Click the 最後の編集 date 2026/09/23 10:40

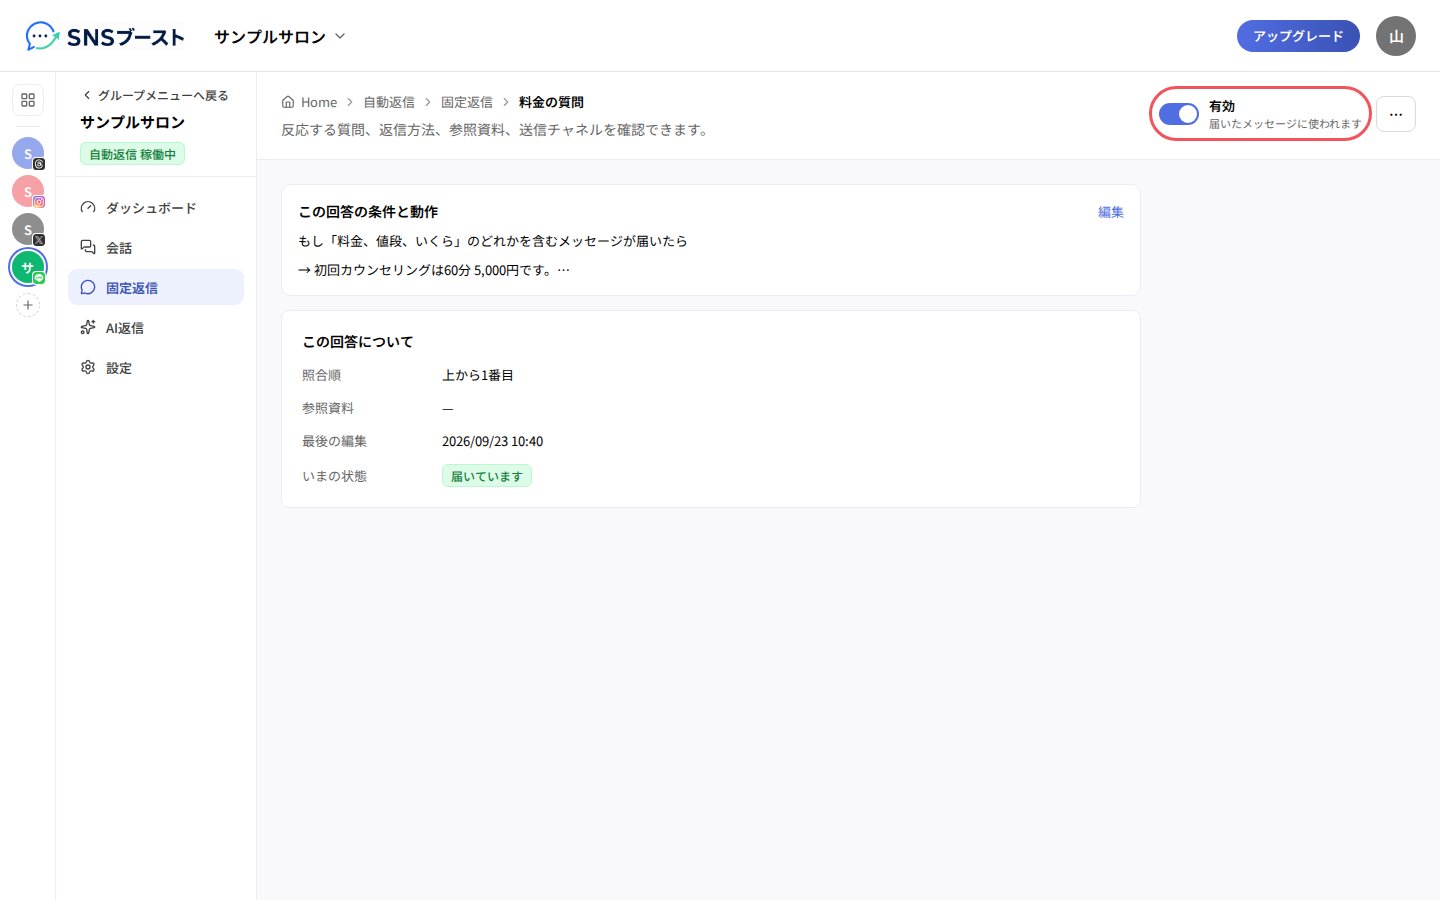(x=493, y=441)
